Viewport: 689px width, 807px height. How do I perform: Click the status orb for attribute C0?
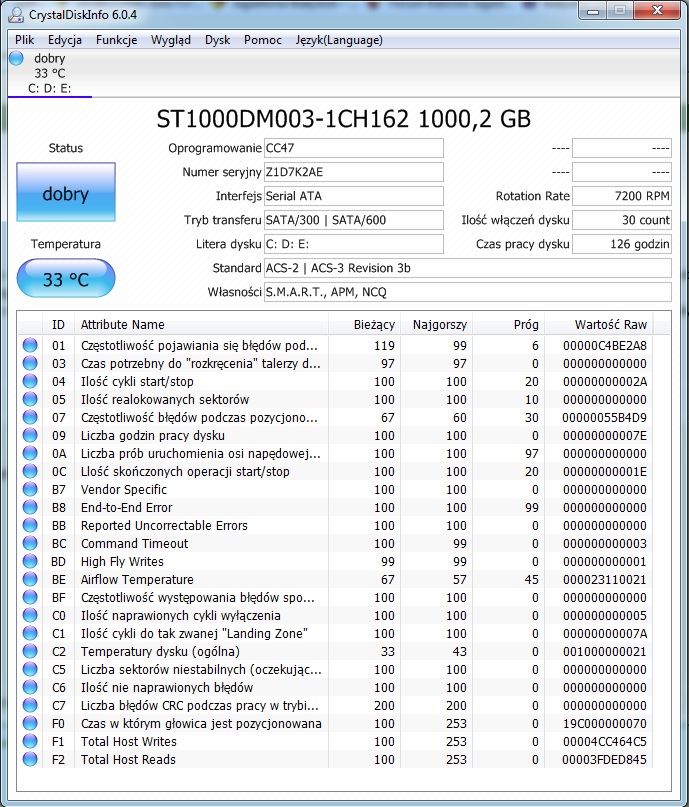pos(30,615)
